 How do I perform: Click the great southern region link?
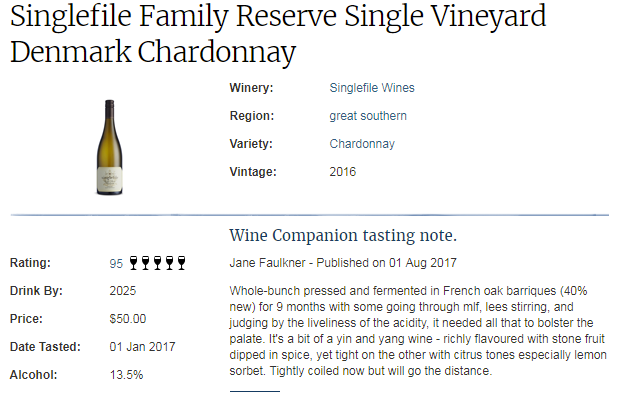click(368, 116)
